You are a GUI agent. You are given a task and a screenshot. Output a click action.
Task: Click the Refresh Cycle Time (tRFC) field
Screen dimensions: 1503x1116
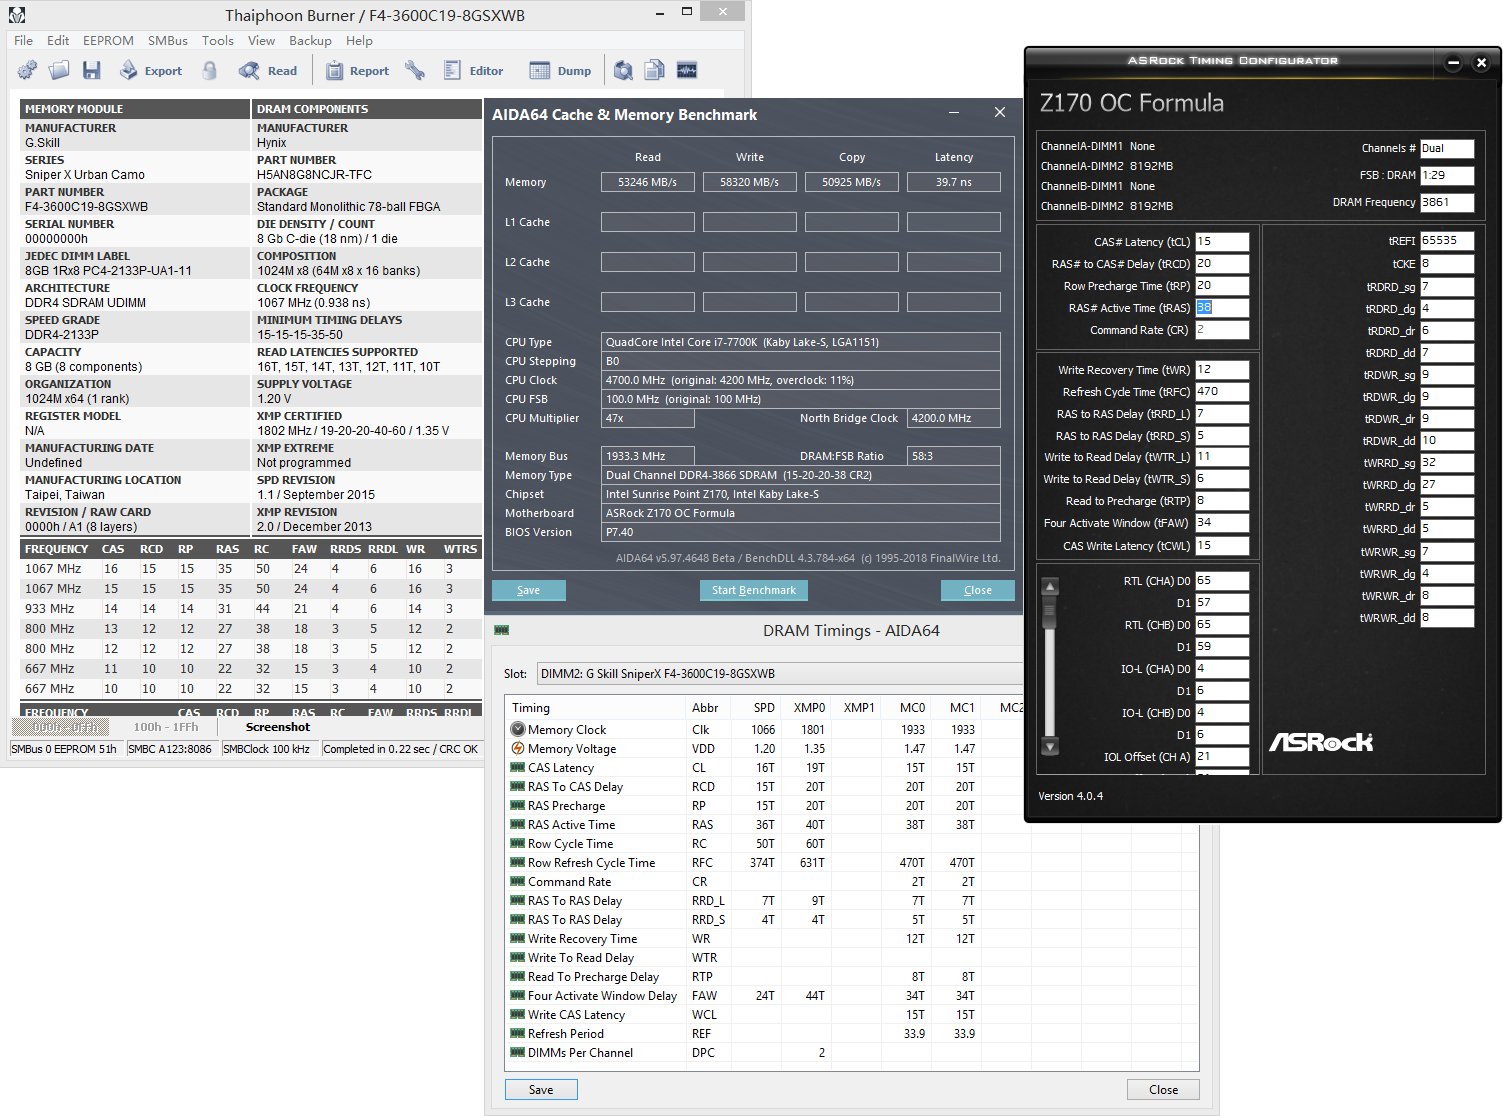pos(1222,391)
